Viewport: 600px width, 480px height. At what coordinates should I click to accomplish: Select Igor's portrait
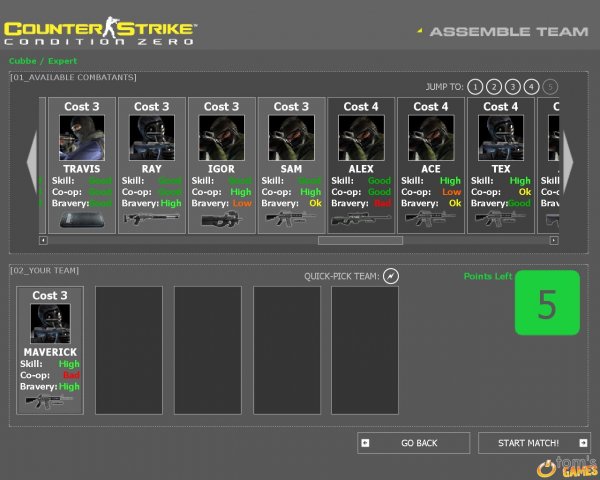point(222,138)
